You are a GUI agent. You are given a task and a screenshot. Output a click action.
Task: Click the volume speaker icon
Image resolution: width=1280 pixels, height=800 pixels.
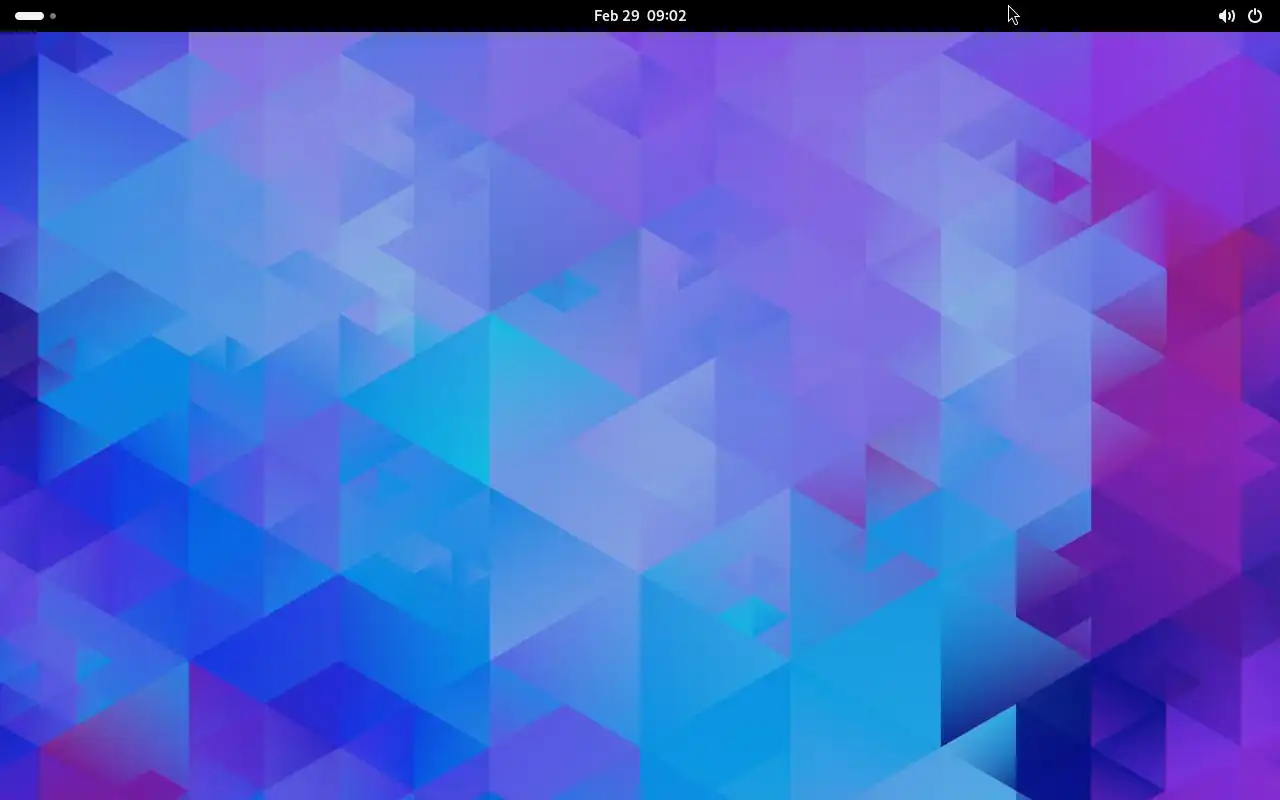[x=1226, y=16]
